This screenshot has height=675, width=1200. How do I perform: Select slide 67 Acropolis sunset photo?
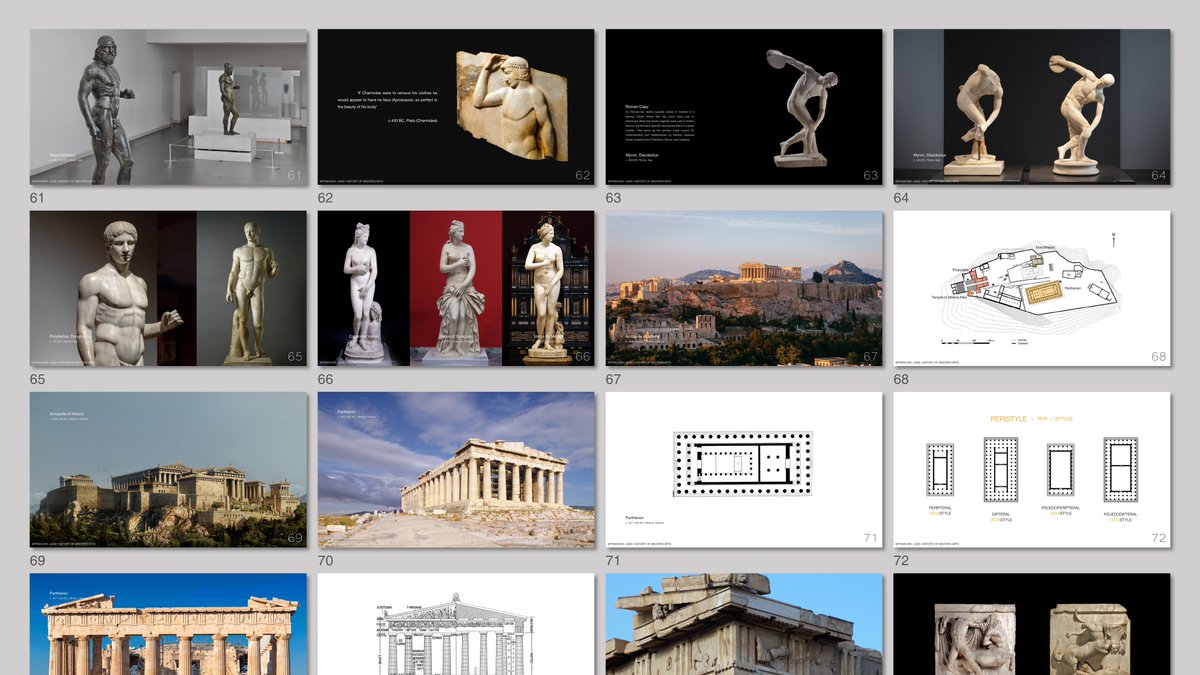click(x=744, y=288)
